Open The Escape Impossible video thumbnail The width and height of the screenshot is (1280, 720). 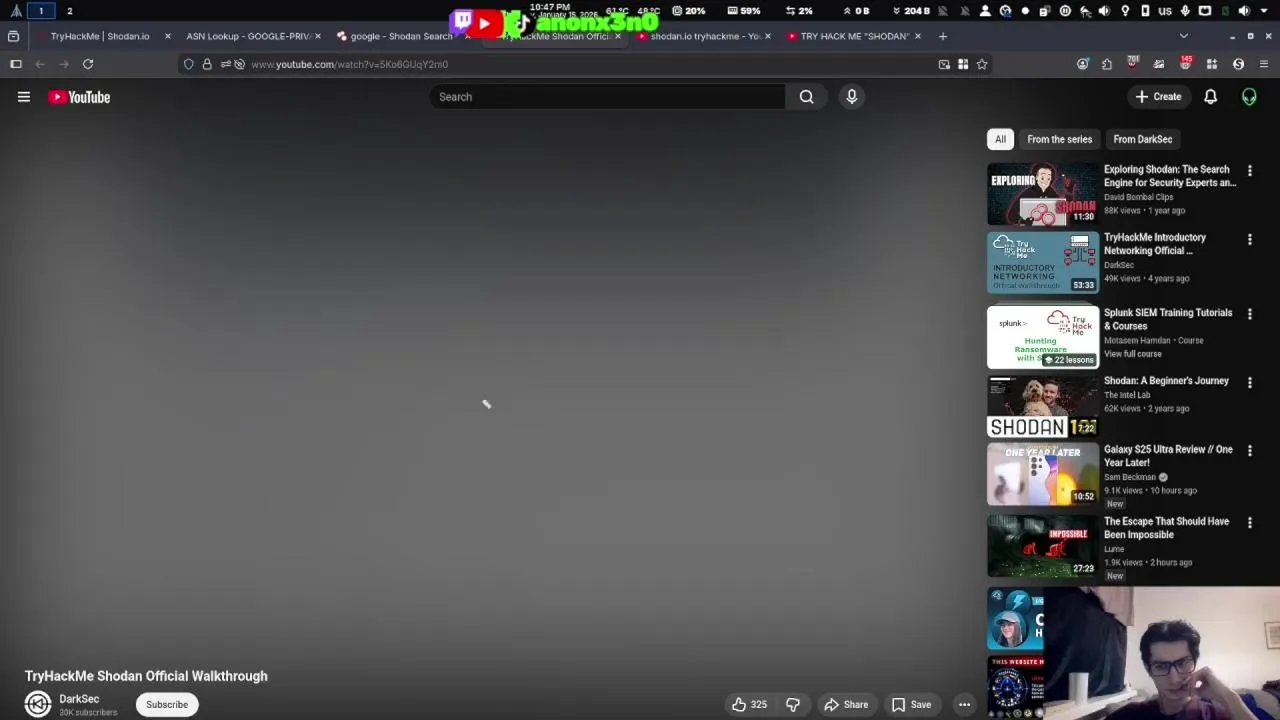point(1043,546)
